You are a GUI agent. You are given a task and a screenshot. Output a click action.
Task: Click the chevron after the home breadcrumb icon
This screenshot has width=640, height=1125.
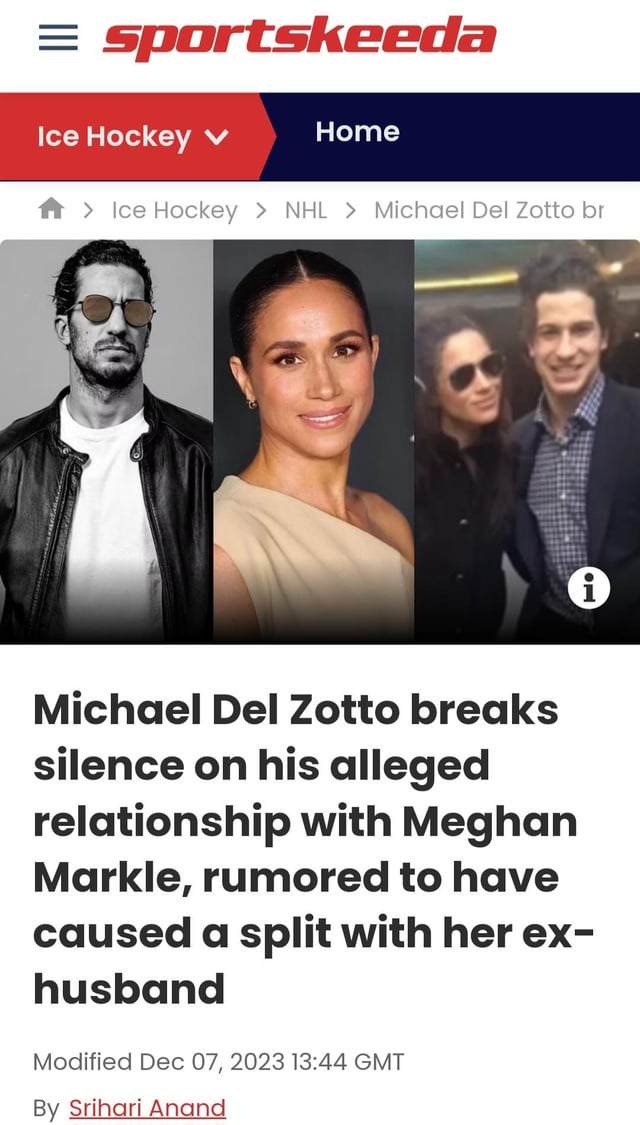[88, 210]
